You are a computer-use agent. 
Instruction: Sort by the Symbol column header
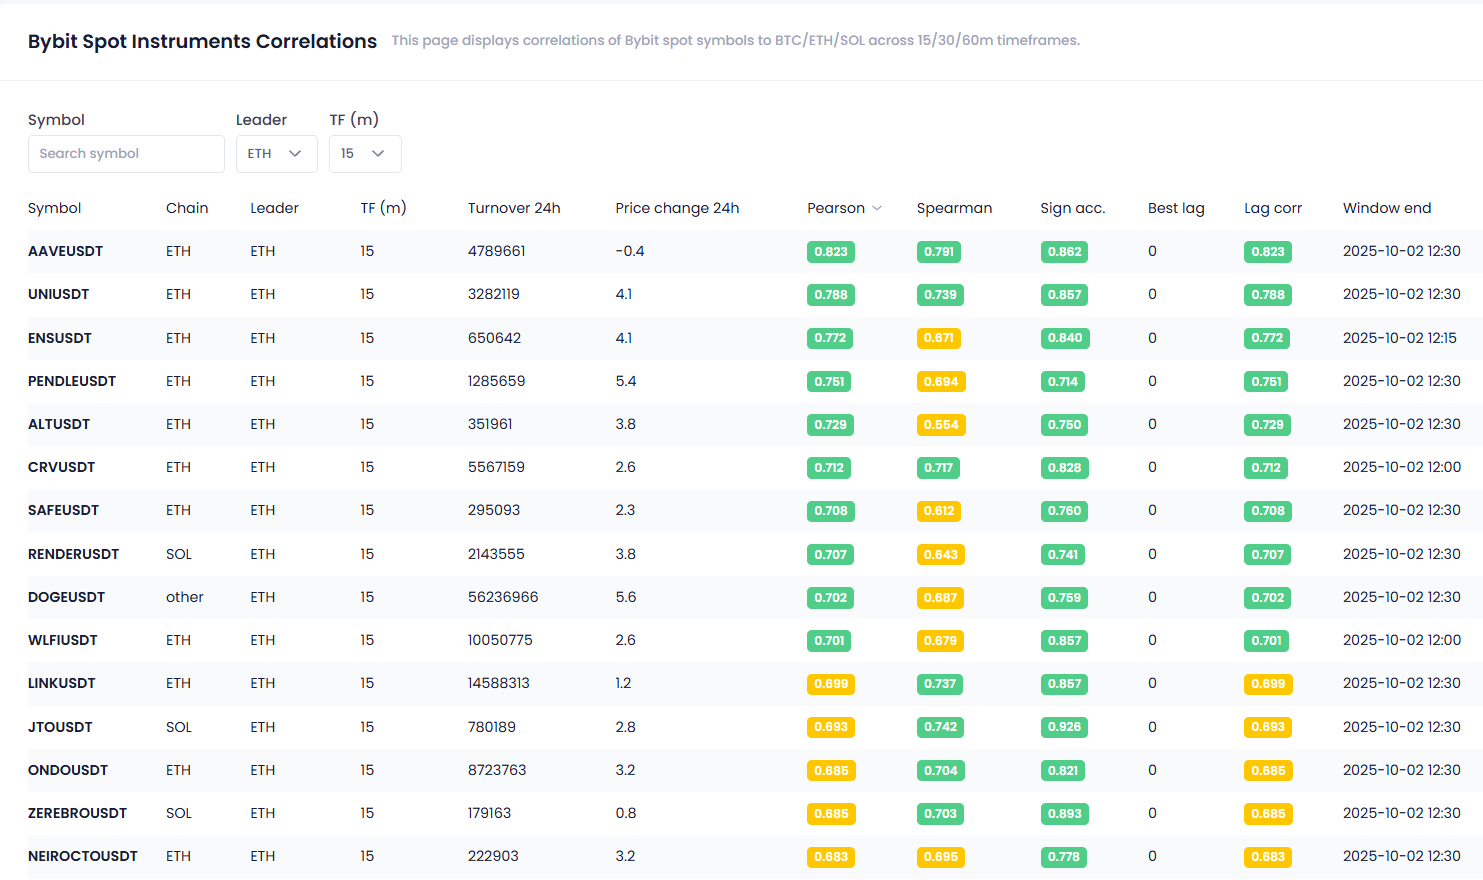[x=55, y=208]
